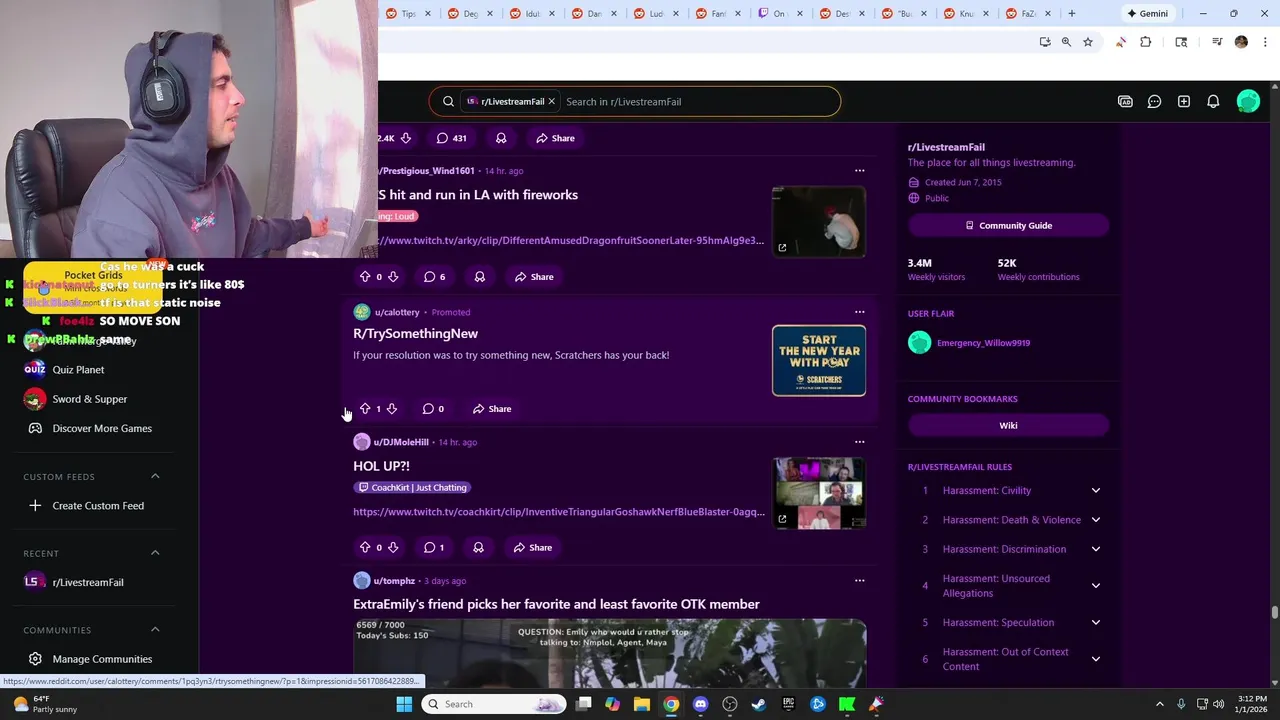Open Chrome three-dot menu
This screenshot has height=720, width=1280.
pyautogui.click(x=1264, y=42)
